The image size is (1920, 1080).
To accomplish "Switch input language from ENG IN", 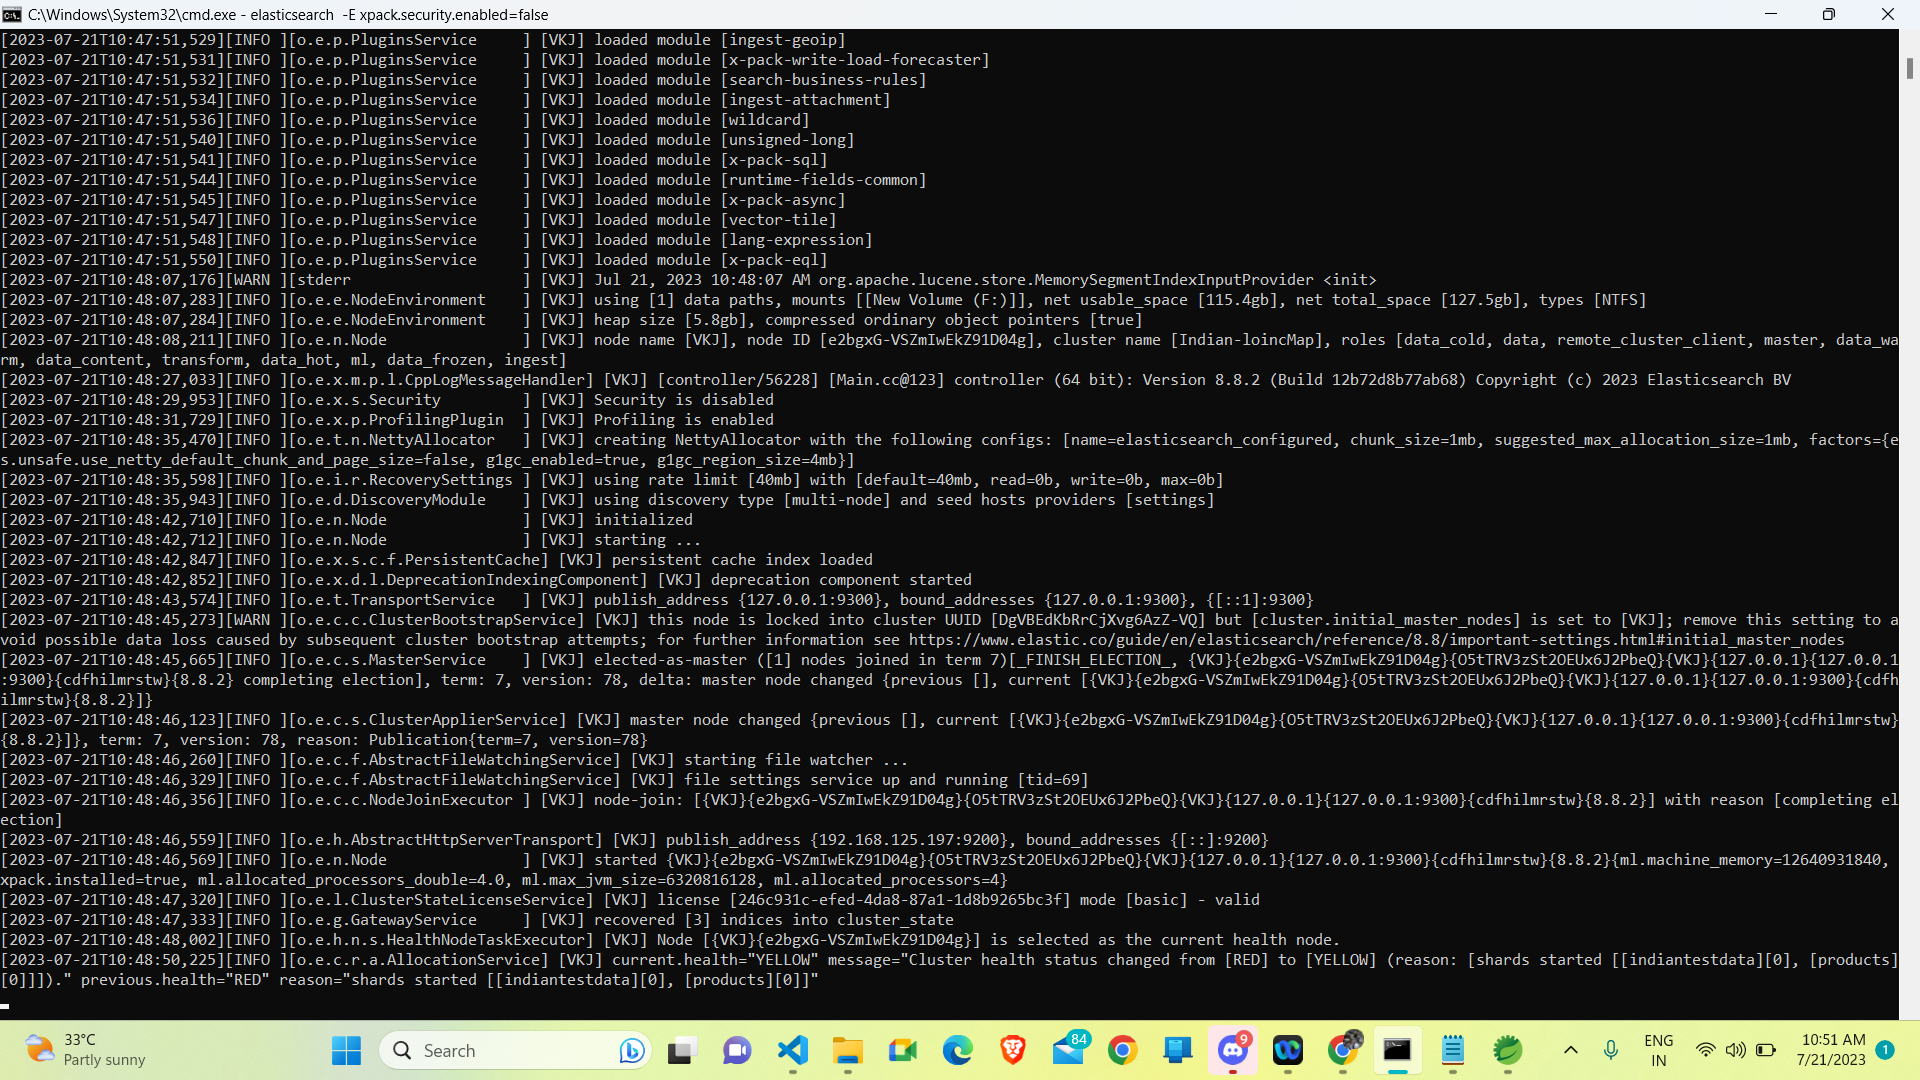I will pyautogui.click(x=1659, y=1050).
